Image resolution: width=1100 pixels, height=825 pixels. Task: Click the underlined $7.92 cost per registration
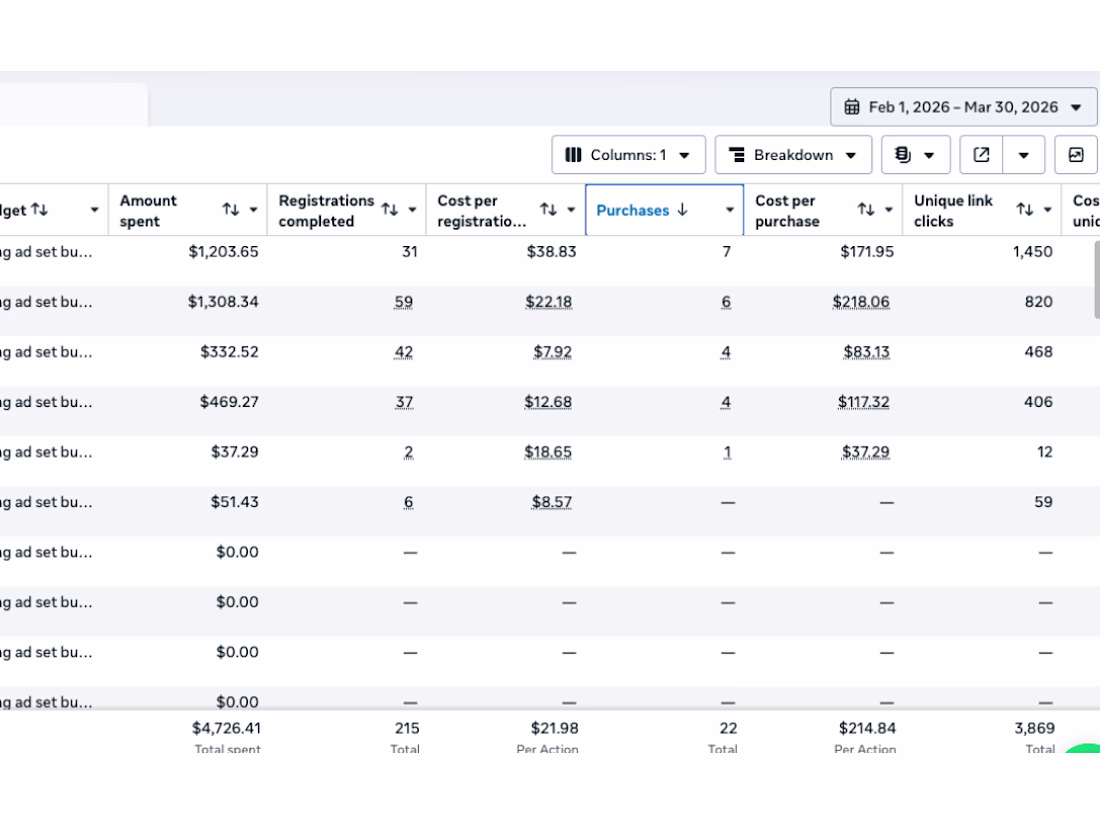(553, 352)
